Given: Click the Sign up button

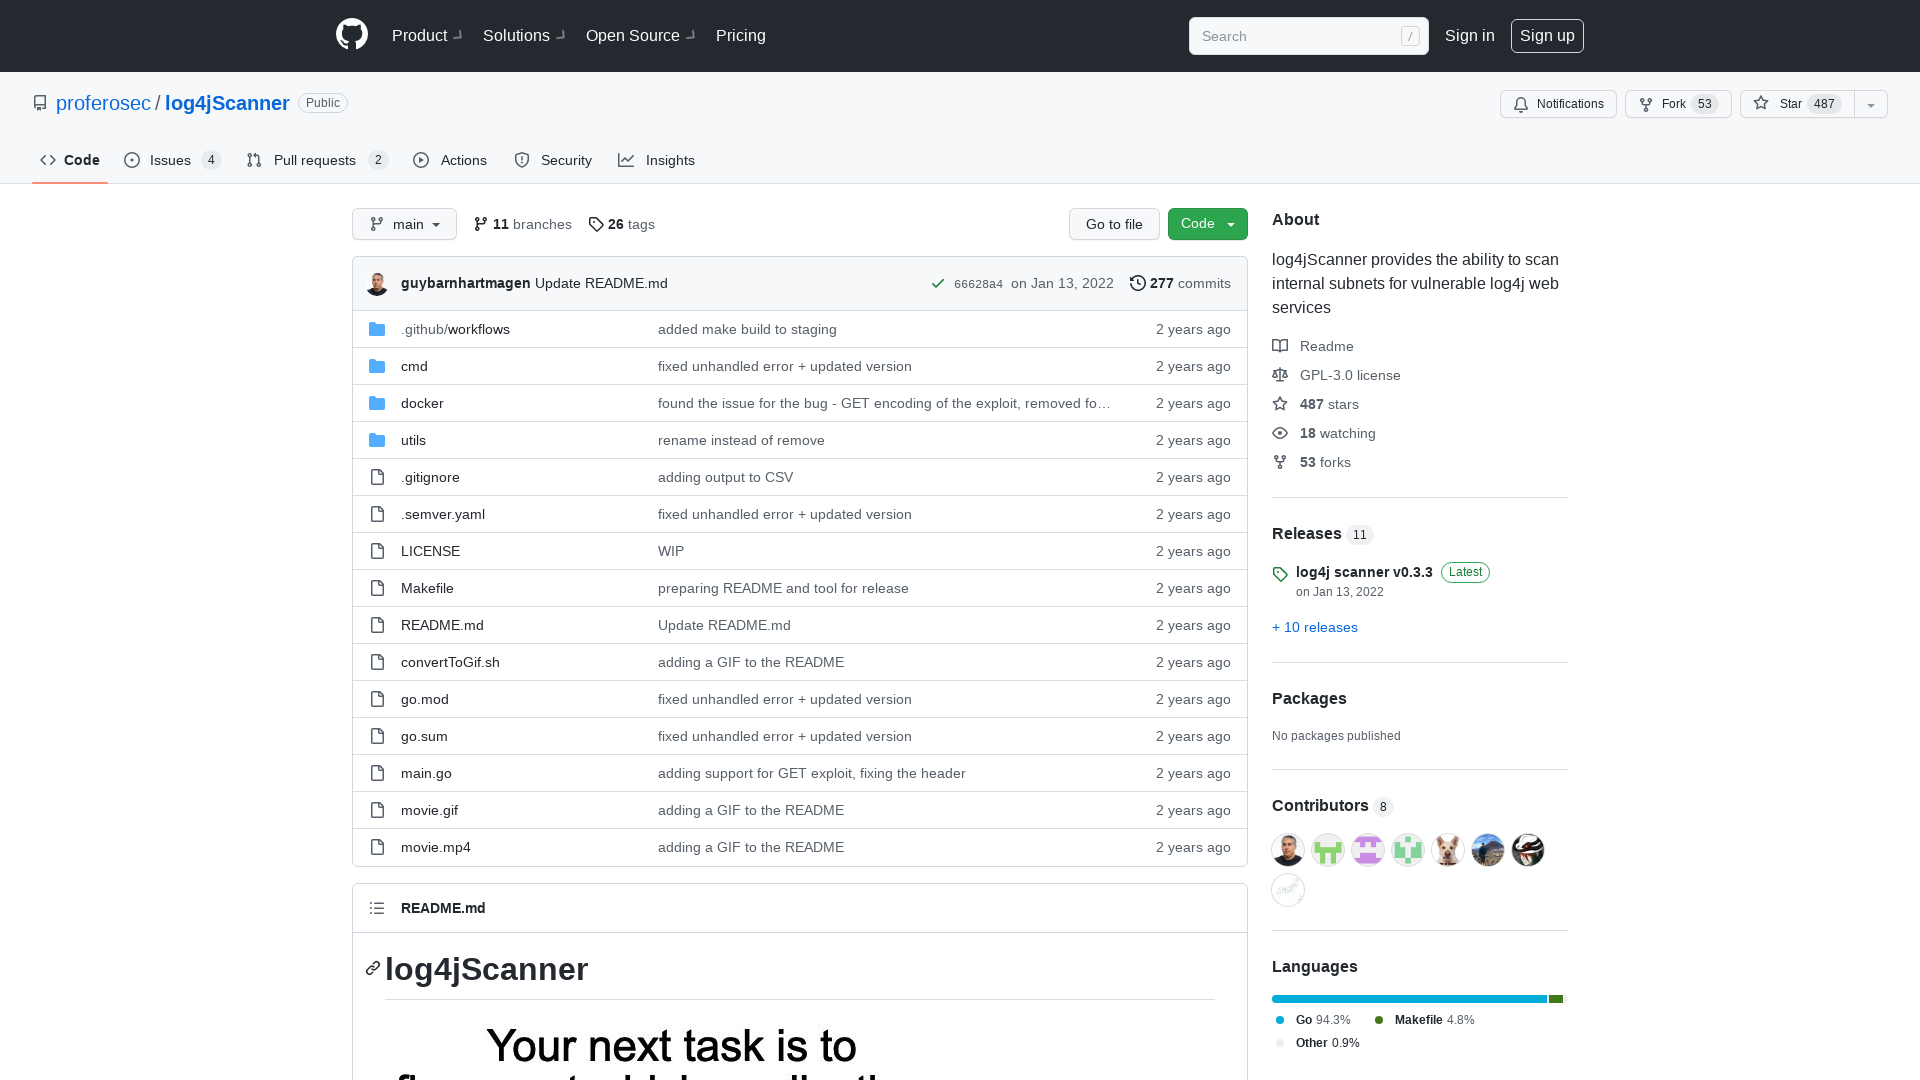Looking at the screenshot, I should coord(1547,35).
